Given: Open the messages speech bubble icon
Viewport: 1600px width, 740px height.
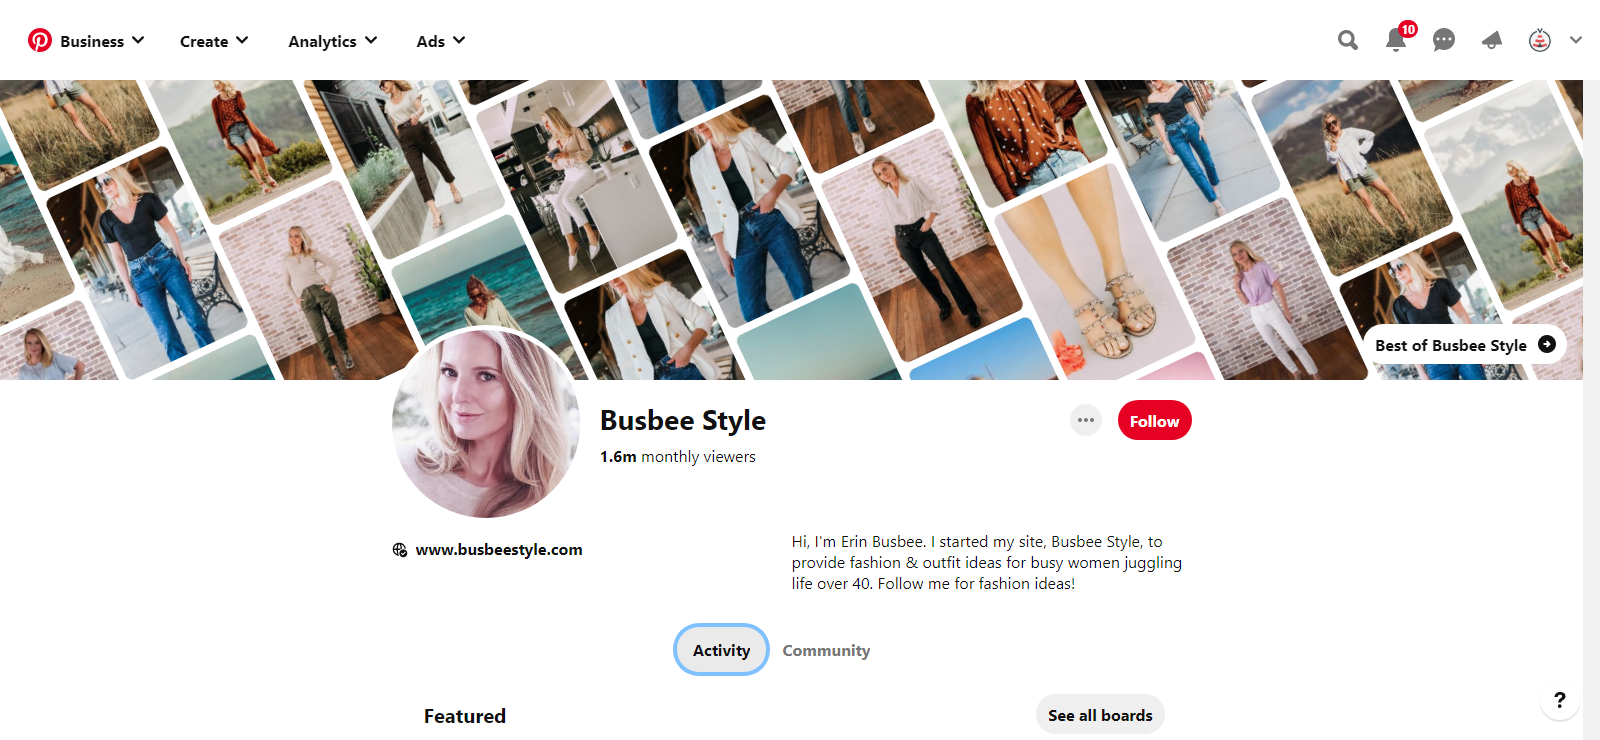Looking at the screenshot, I should point(1443,40).
